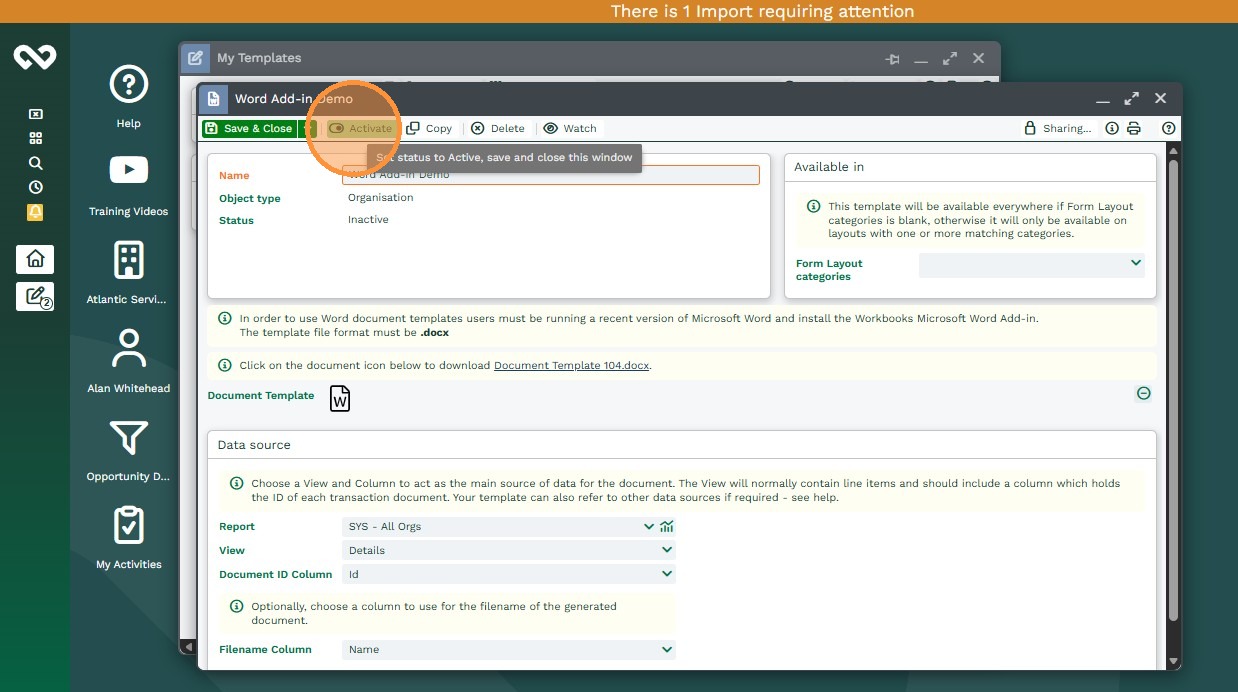
Task: Click the Delete button
Action: pos(498,128)
